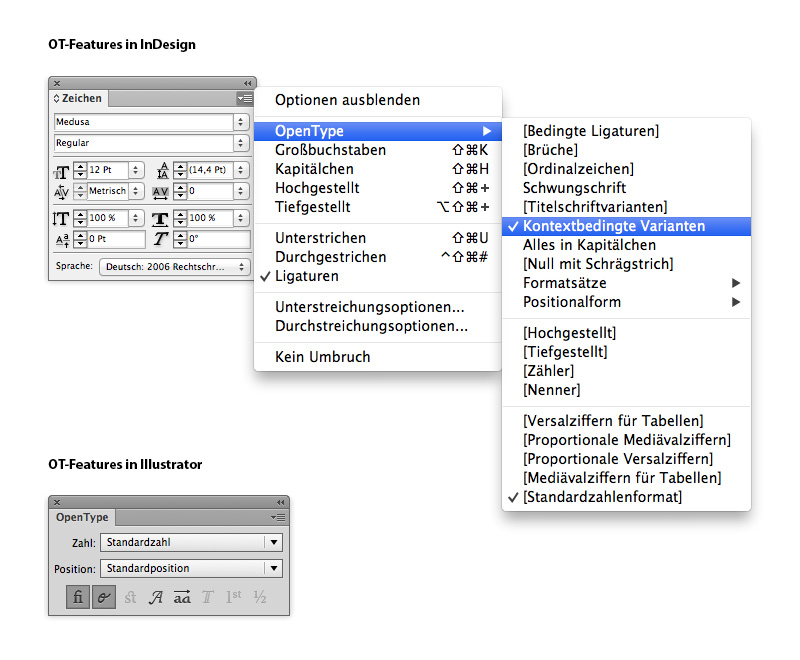Toggle standard ligatures icon in OpenType panel
This screenshot has width=800, height=660.
tap(78, 597)
